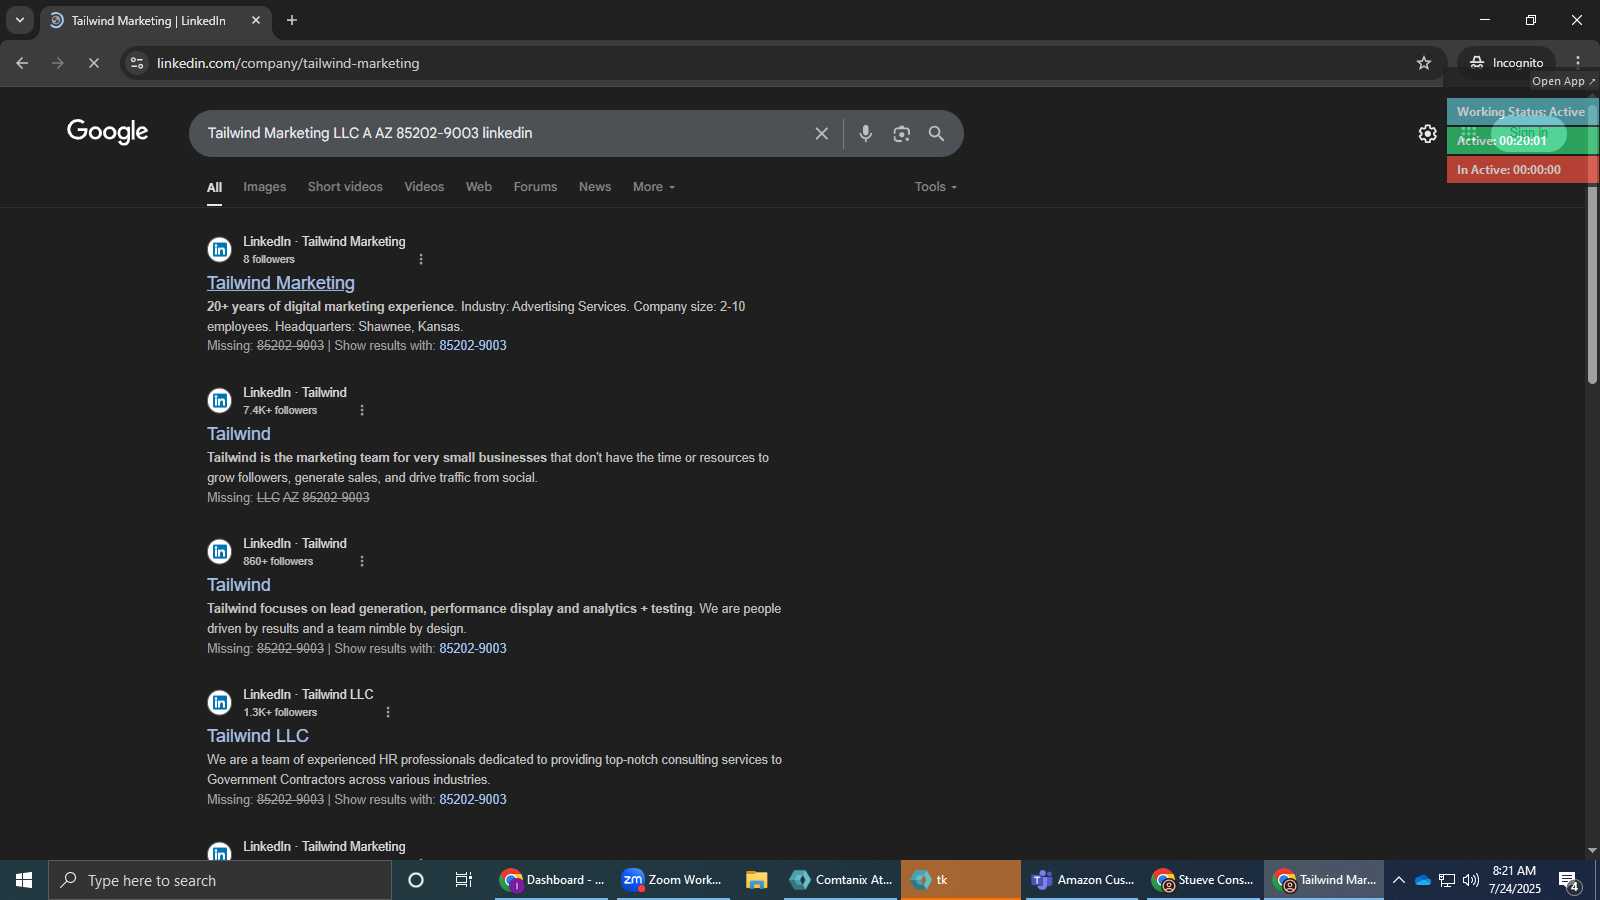The height and width of the screenshot is (900, 1600).
Task: Close the Tailwind Marketing LinkedIn tab
Action: [x=256, y=20]
